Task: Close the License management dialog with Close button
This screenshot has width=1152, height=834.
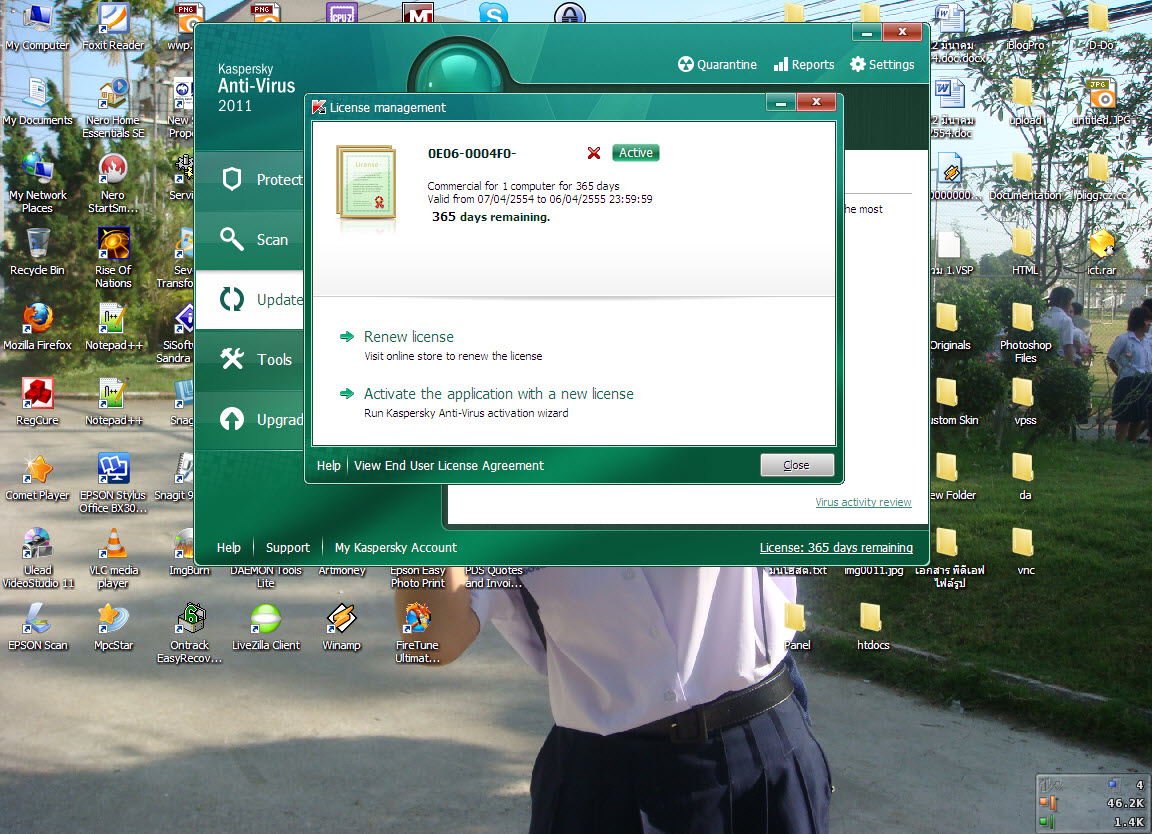Action: (796, 465)
